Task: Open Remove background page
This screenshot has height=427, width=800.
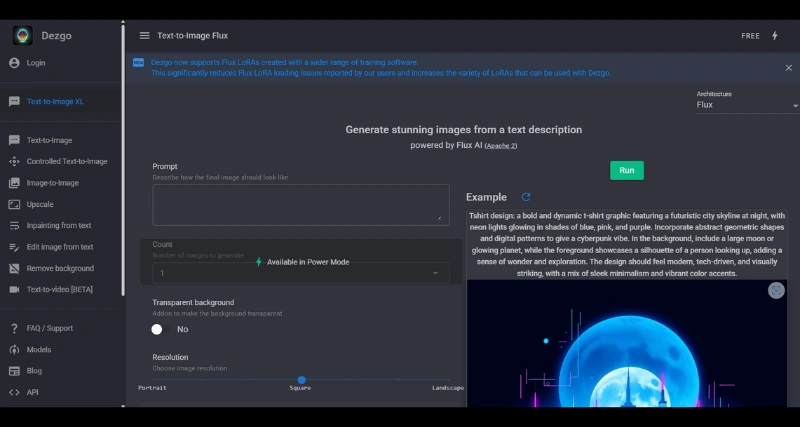Action: pos(60,268)
